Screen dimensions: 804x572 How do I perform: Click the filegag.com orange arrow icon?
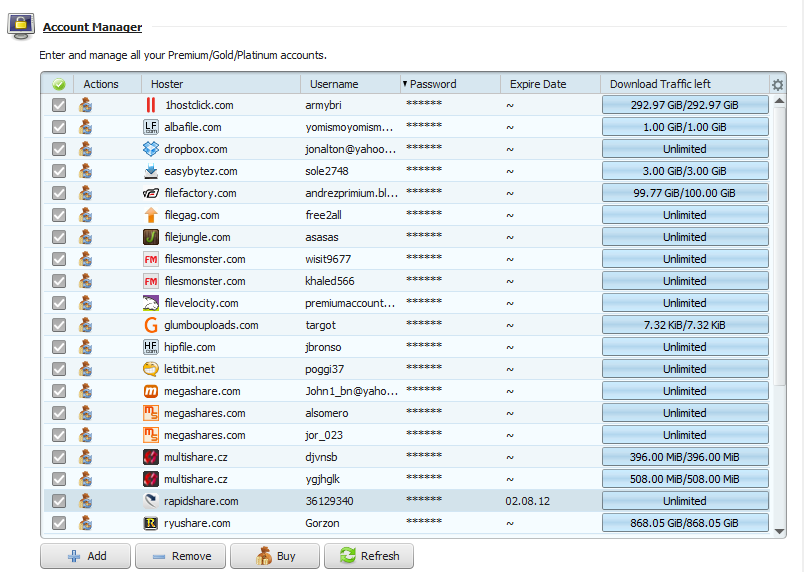[x=151, y=215]
